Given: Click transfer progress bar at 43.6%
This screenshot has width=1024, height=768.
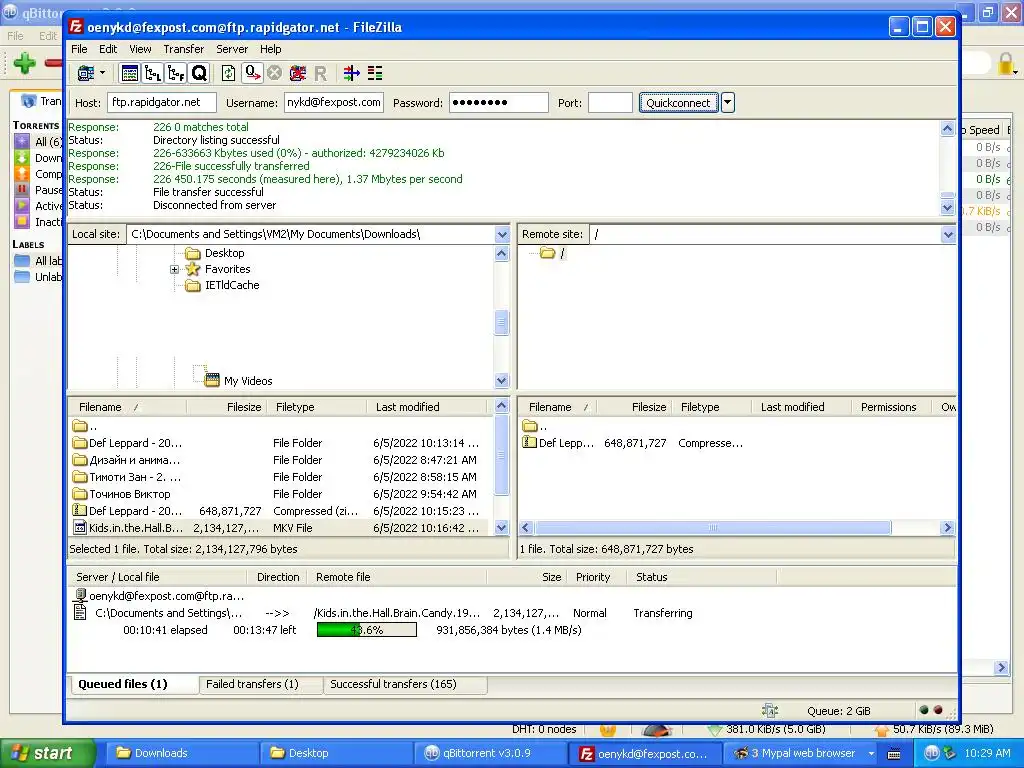Looking at the screenshot, I should coord(367,630).
